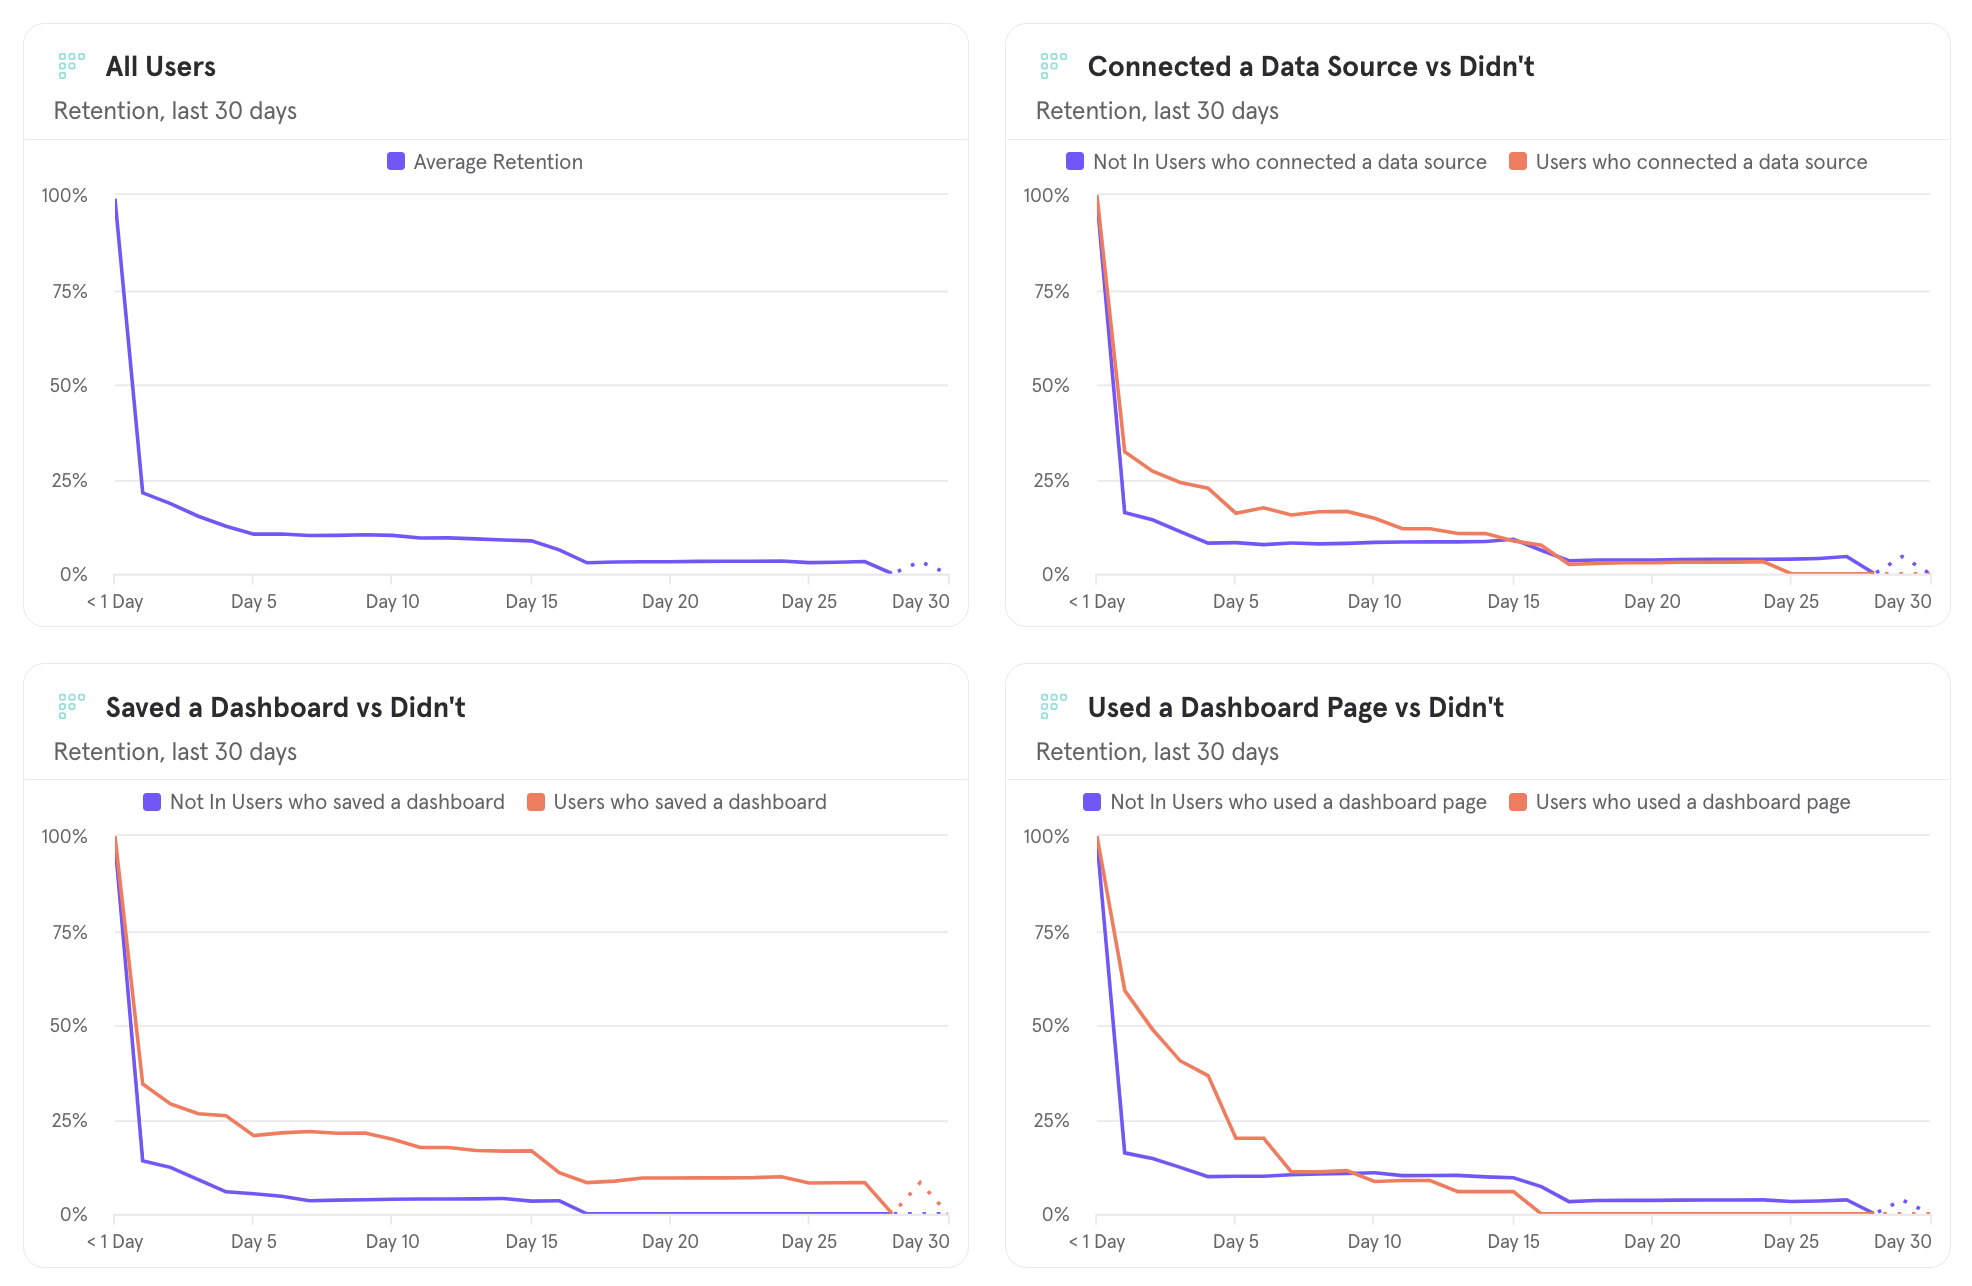Image resolution: width=1972 pixels, height=1286 pixels.
Task: Toggle 'Not In Users who saved a dashboard' series
Action: [337, 802]
